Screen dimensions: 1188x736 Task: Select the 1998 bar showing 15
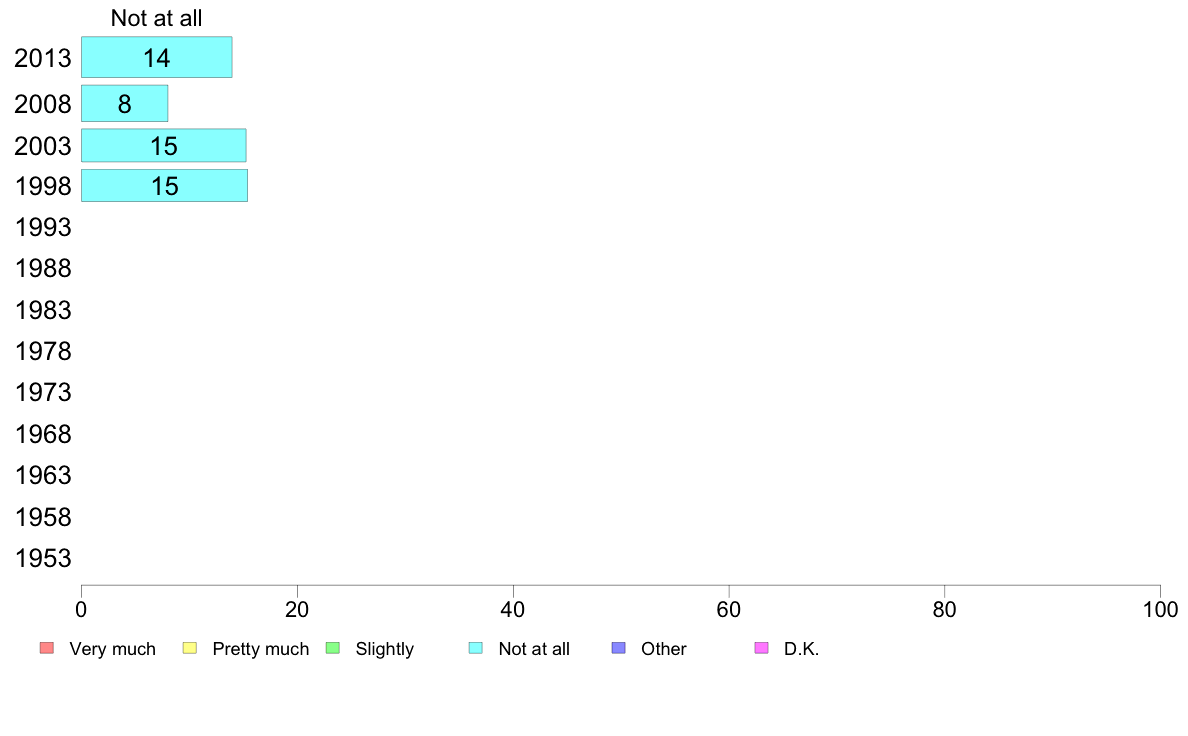pos(164,186)
